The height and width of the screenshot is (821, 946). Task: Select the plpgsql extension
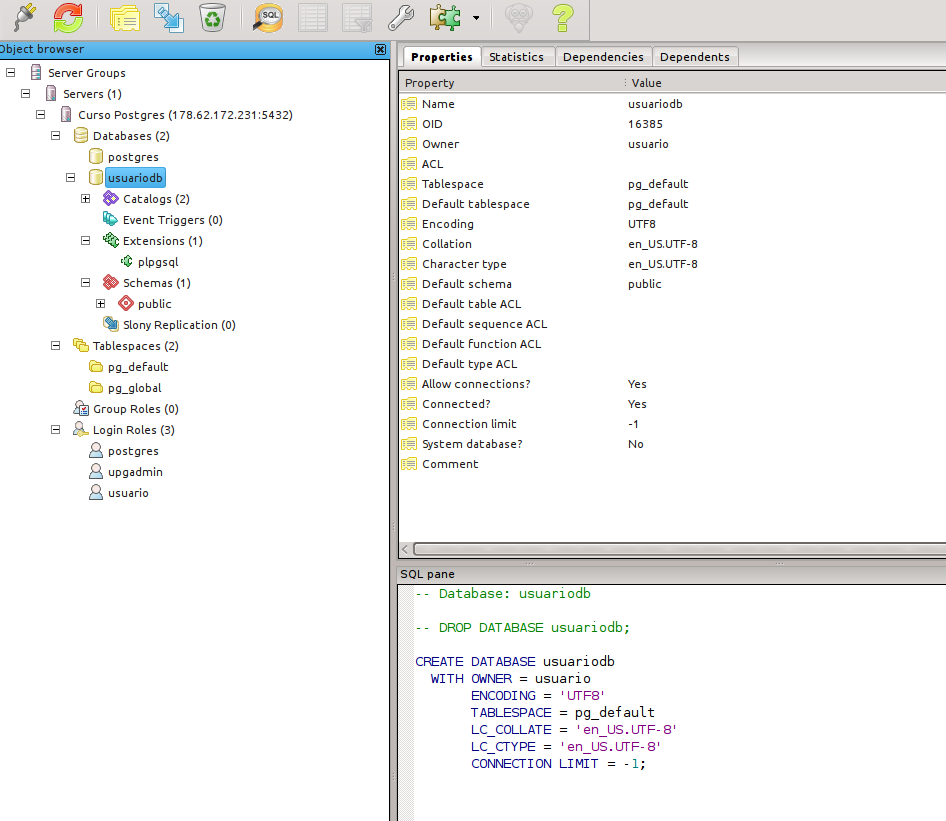tap(156, 261)
